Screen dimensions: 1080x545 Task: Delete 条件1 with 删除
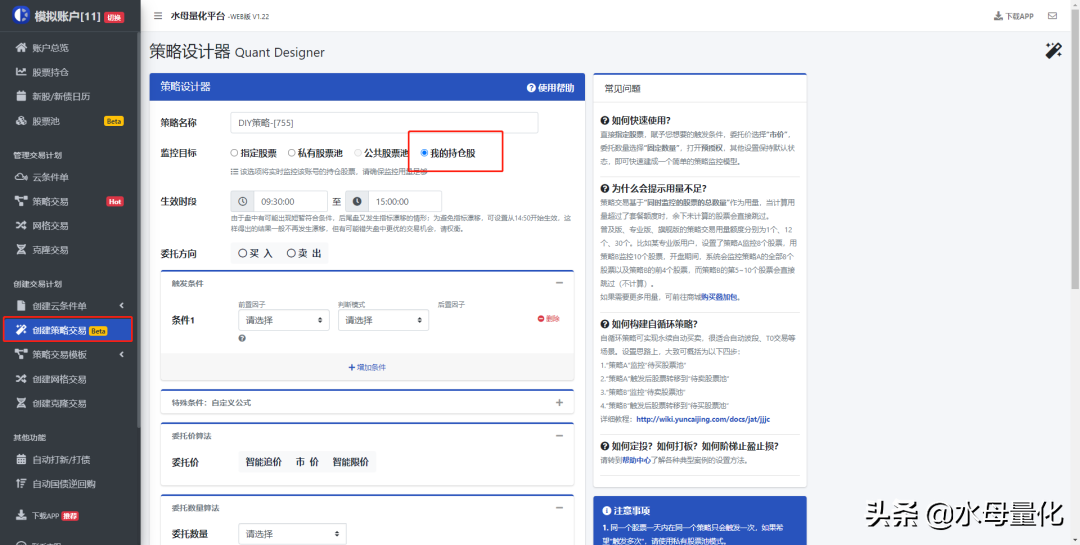click(548, 319)
